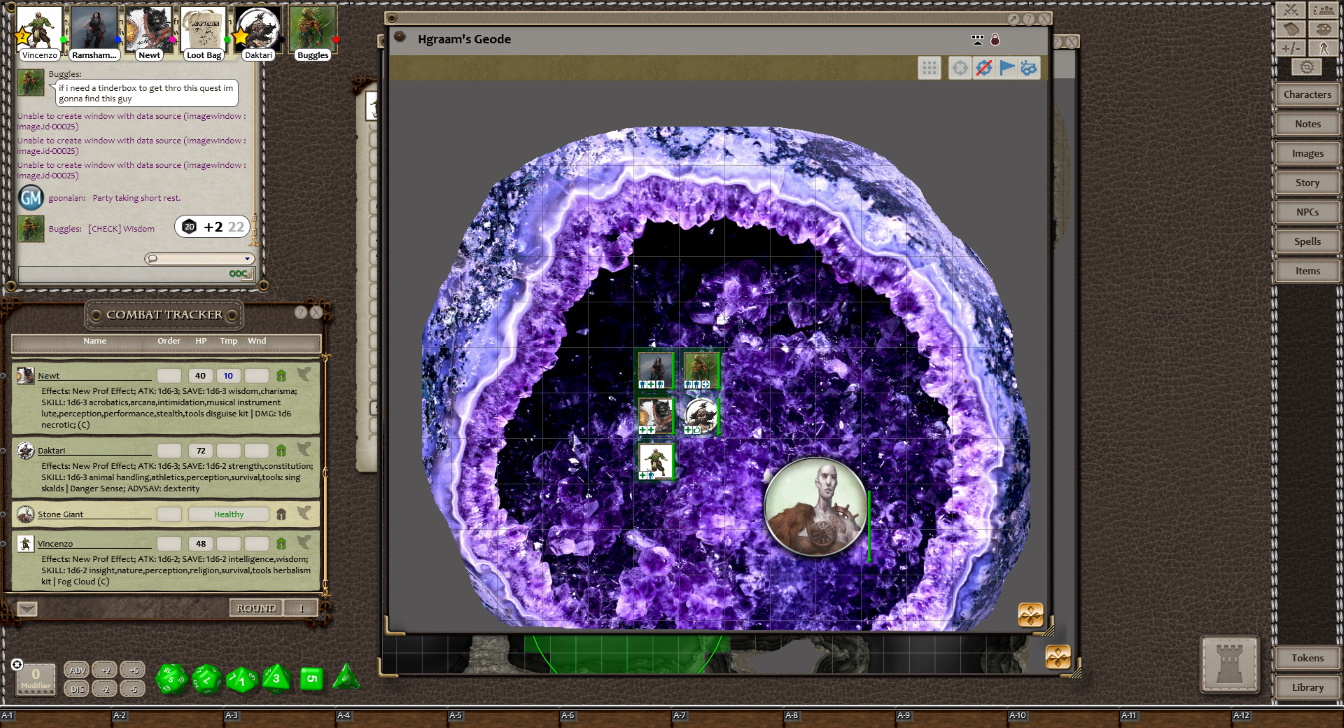
Task: Click the Modifier stack box
Action: [36, 680]
